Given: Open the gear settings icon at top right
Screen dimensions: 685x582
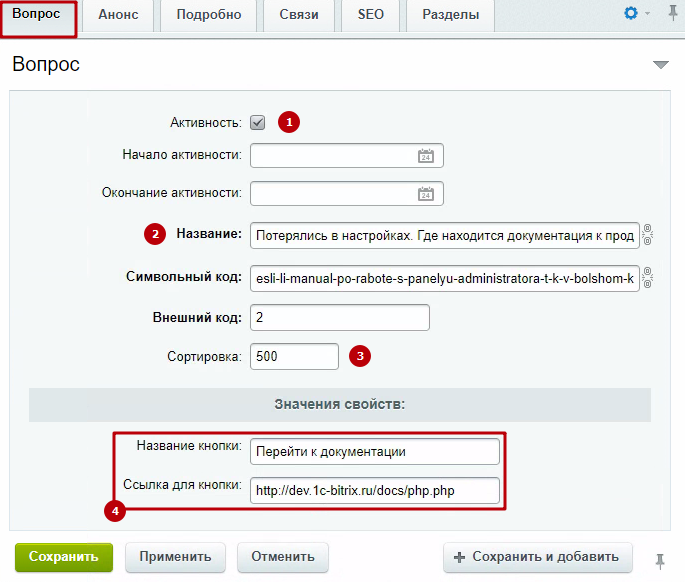Looking at the screenshot, I should click(x=630, y=13).
